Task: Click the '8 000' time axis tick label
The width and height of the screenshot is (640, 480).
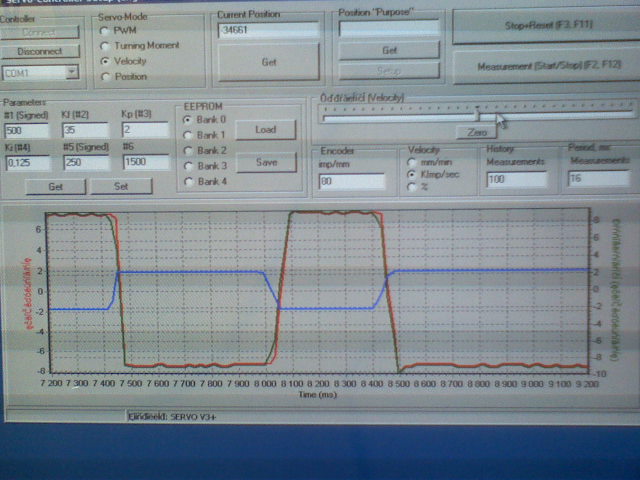Action: pyautogui.click(x=265, y=384)
